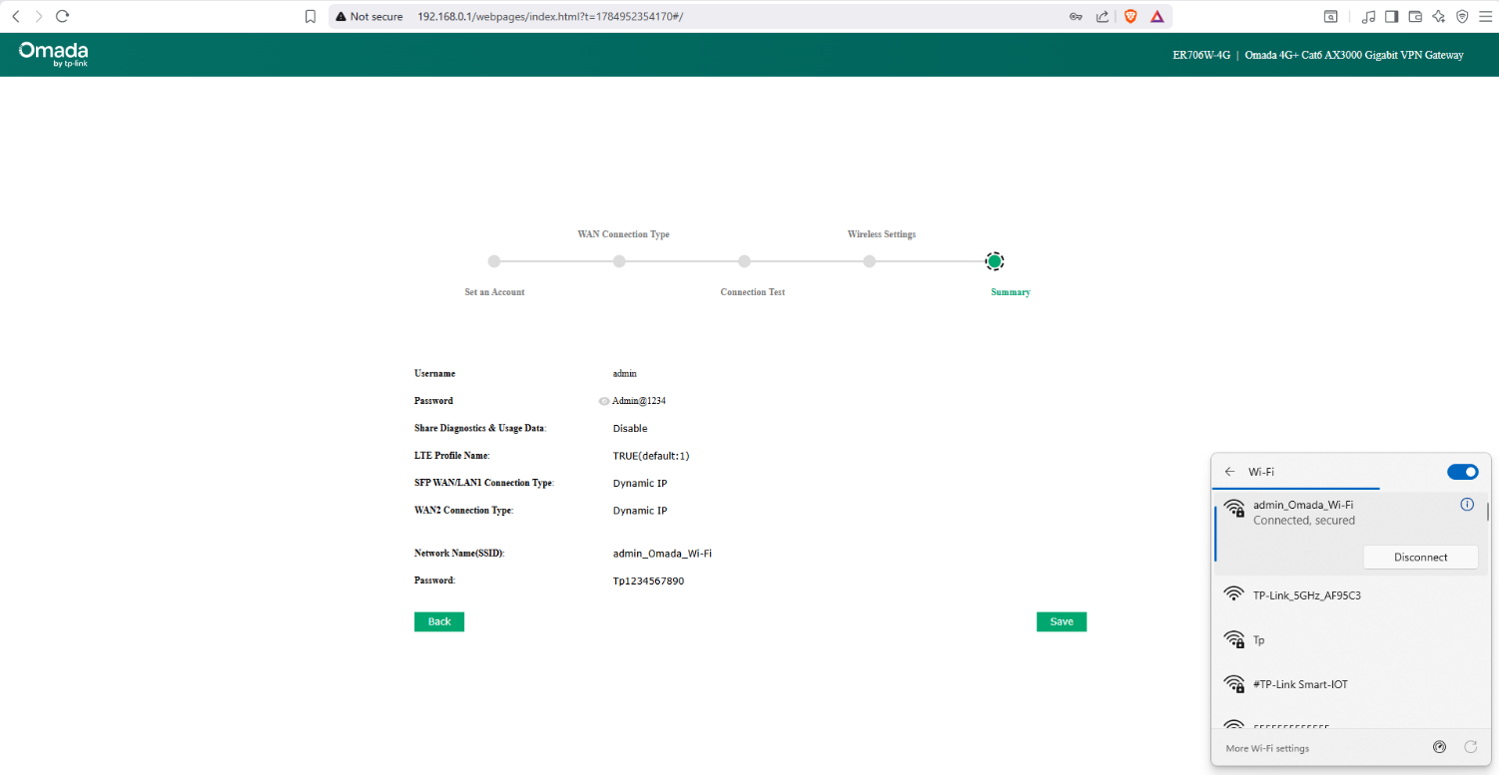Open admin_Omada_Wi-Fi properties info icon
The width and height of the screenshot is (1499, 775).
pyautogui.click(x=1467, y=505)
